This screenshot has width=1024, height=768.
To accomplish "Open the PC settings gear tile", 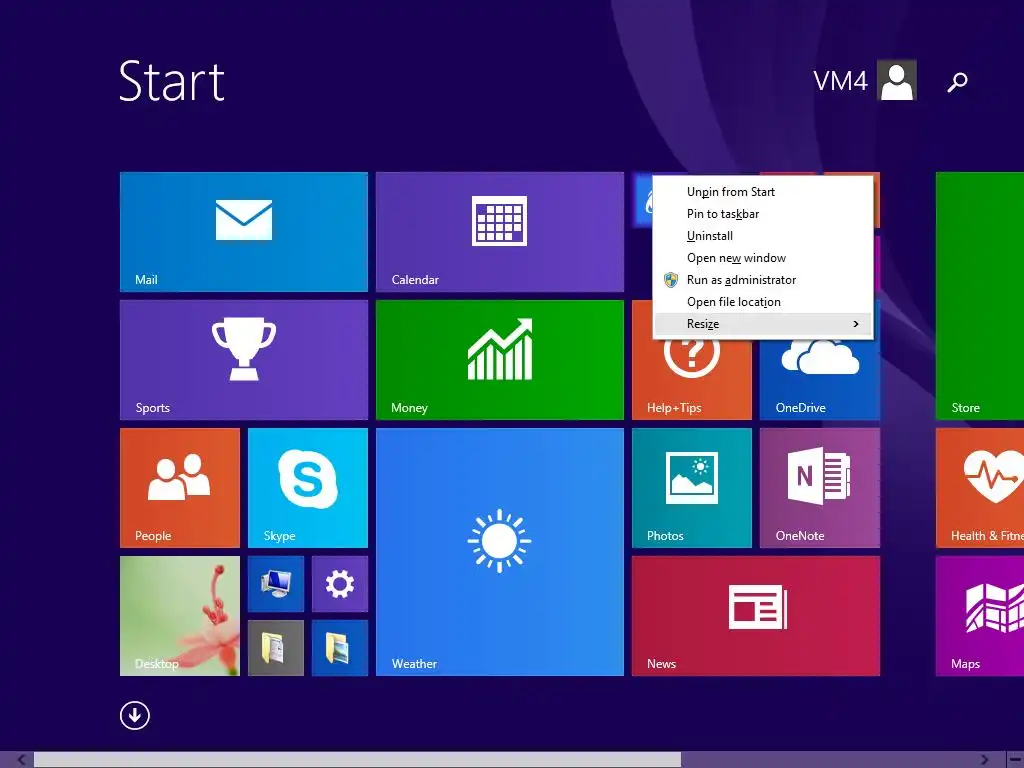I will click(340, 584).
